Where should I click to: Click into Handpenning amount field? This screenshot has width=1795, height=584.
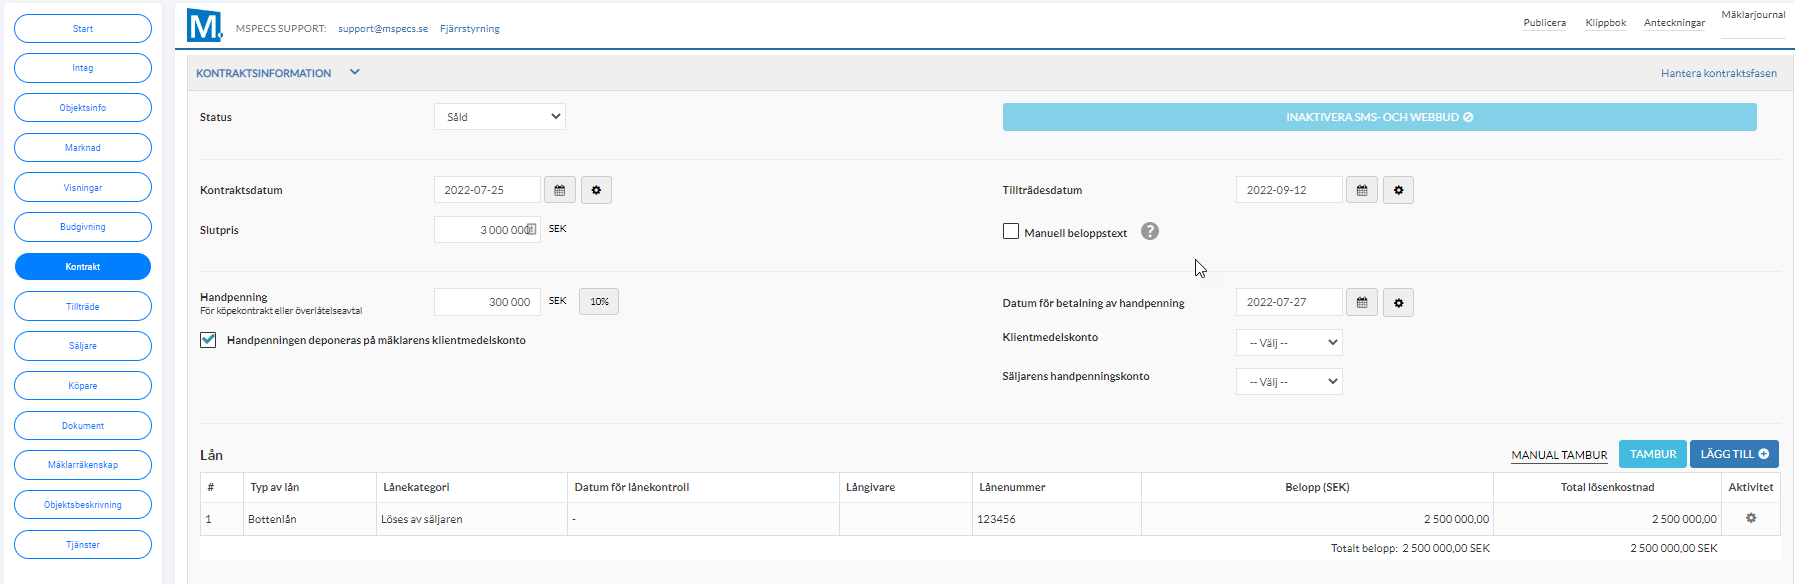487,302
